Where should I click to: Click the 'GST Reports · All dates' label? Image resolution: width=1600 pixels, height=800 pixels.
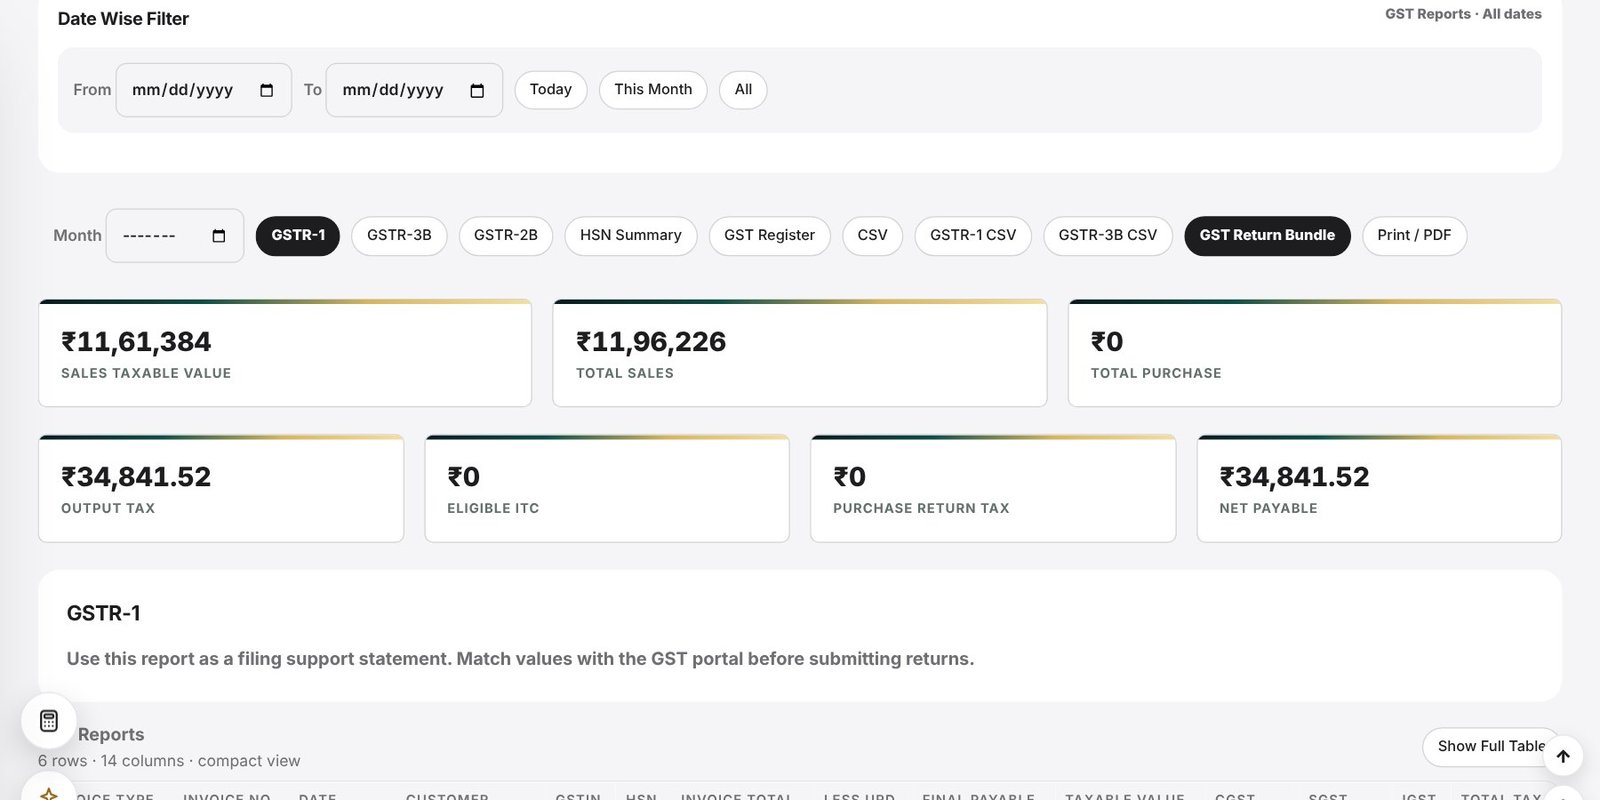(x=1463, y=14)
